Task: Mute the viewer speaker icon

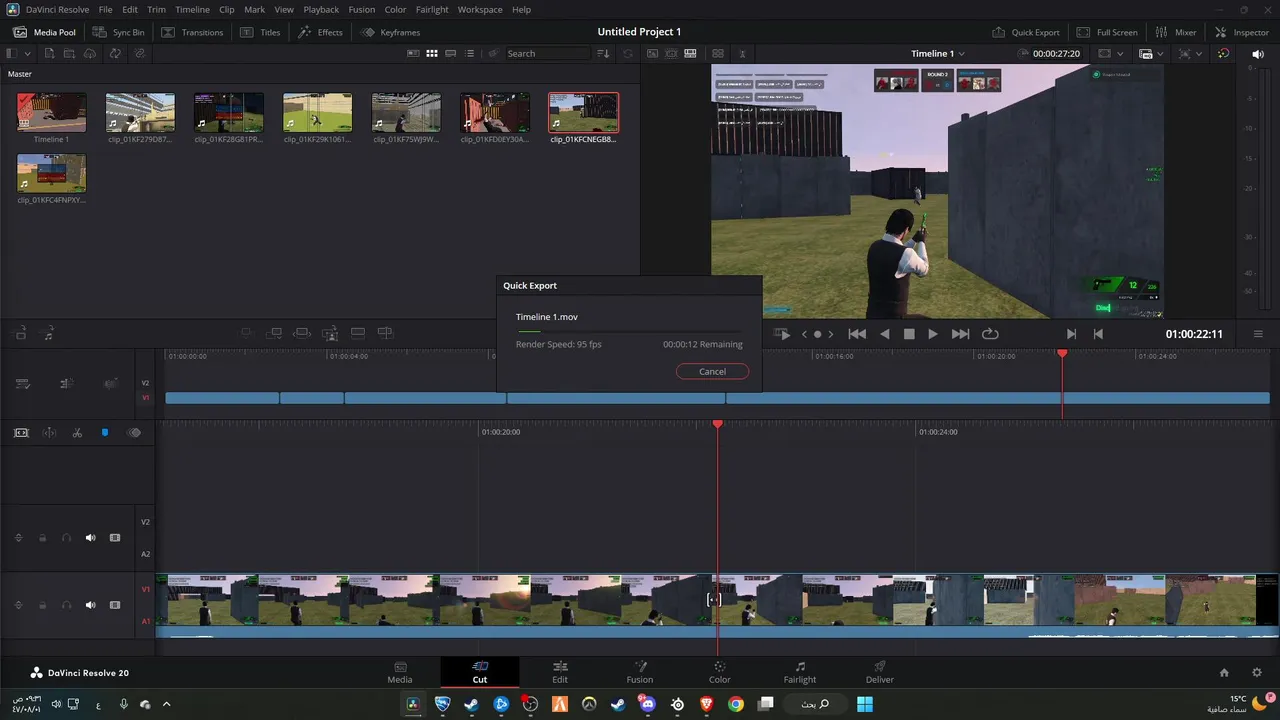Action: [1258, 53]
